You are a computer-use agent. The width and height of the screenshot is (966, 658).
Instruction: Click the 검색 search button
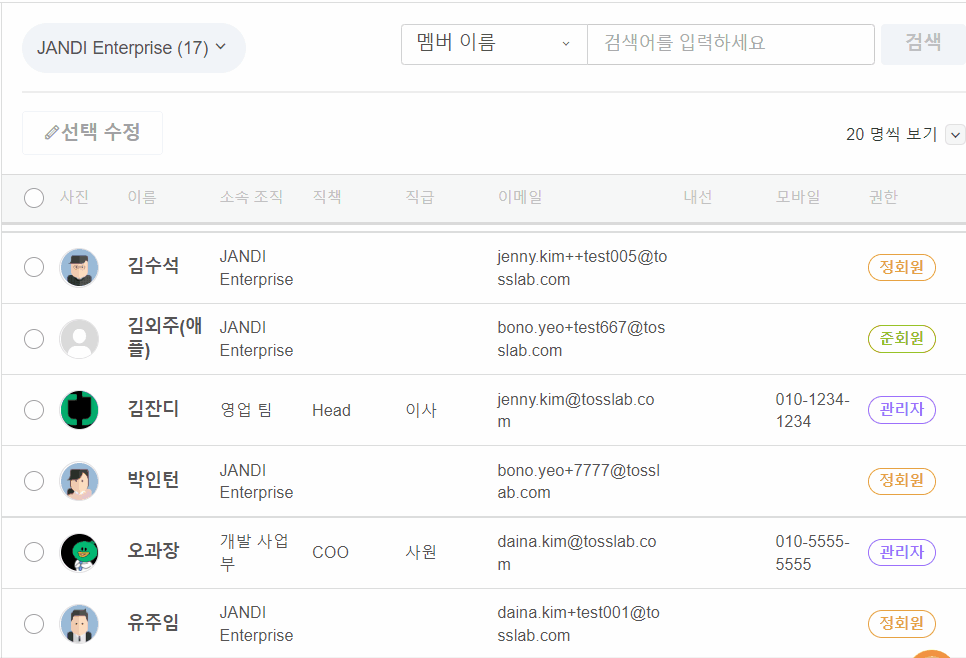[x=922, y=43]
